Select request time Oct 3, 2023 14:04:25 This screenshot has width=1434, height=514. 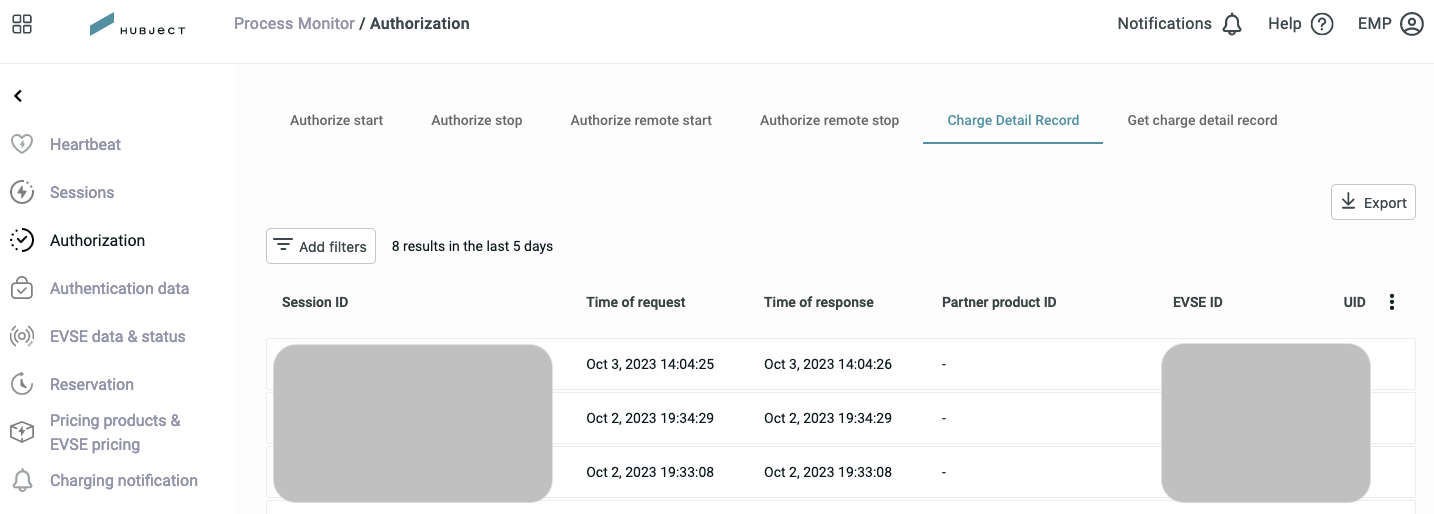[650, 364]
